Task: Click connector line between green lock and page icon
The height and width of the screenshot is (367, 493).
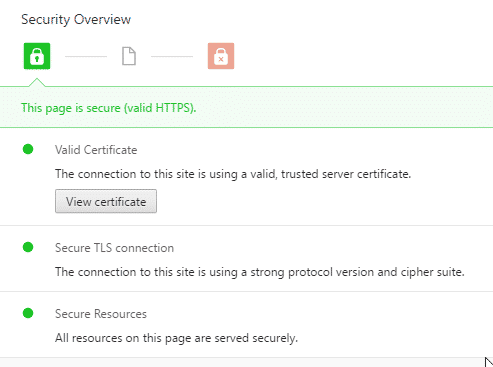Action: tap(86, 56)
